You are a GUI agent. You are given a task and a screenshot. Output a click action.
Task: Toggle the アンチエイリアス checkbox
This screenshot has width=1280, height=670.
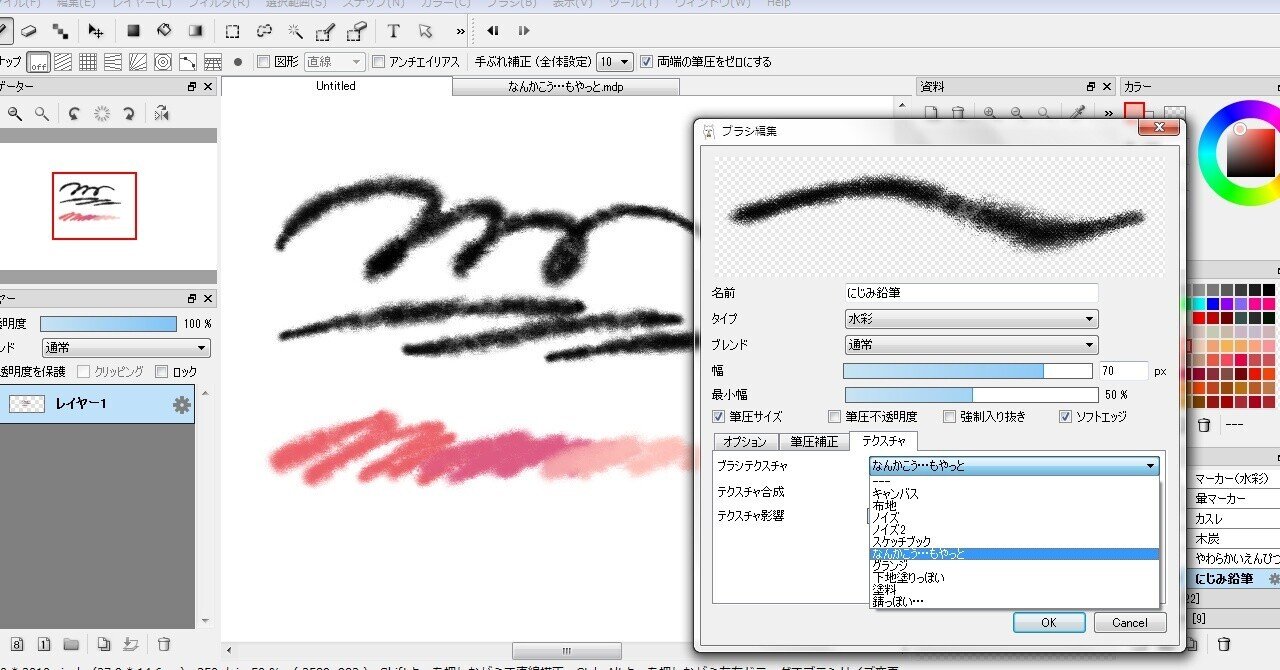tap(379, 62)
